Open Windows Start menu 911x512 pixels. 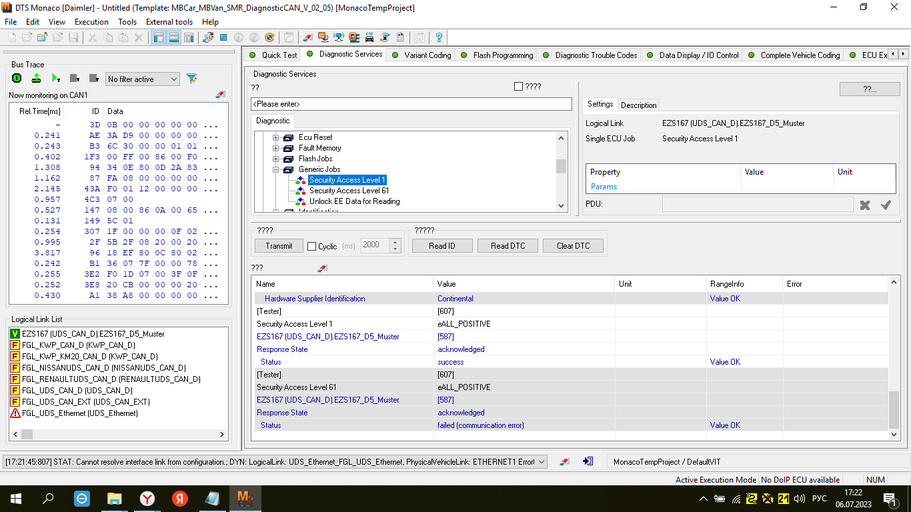click(x=16, y=499)
